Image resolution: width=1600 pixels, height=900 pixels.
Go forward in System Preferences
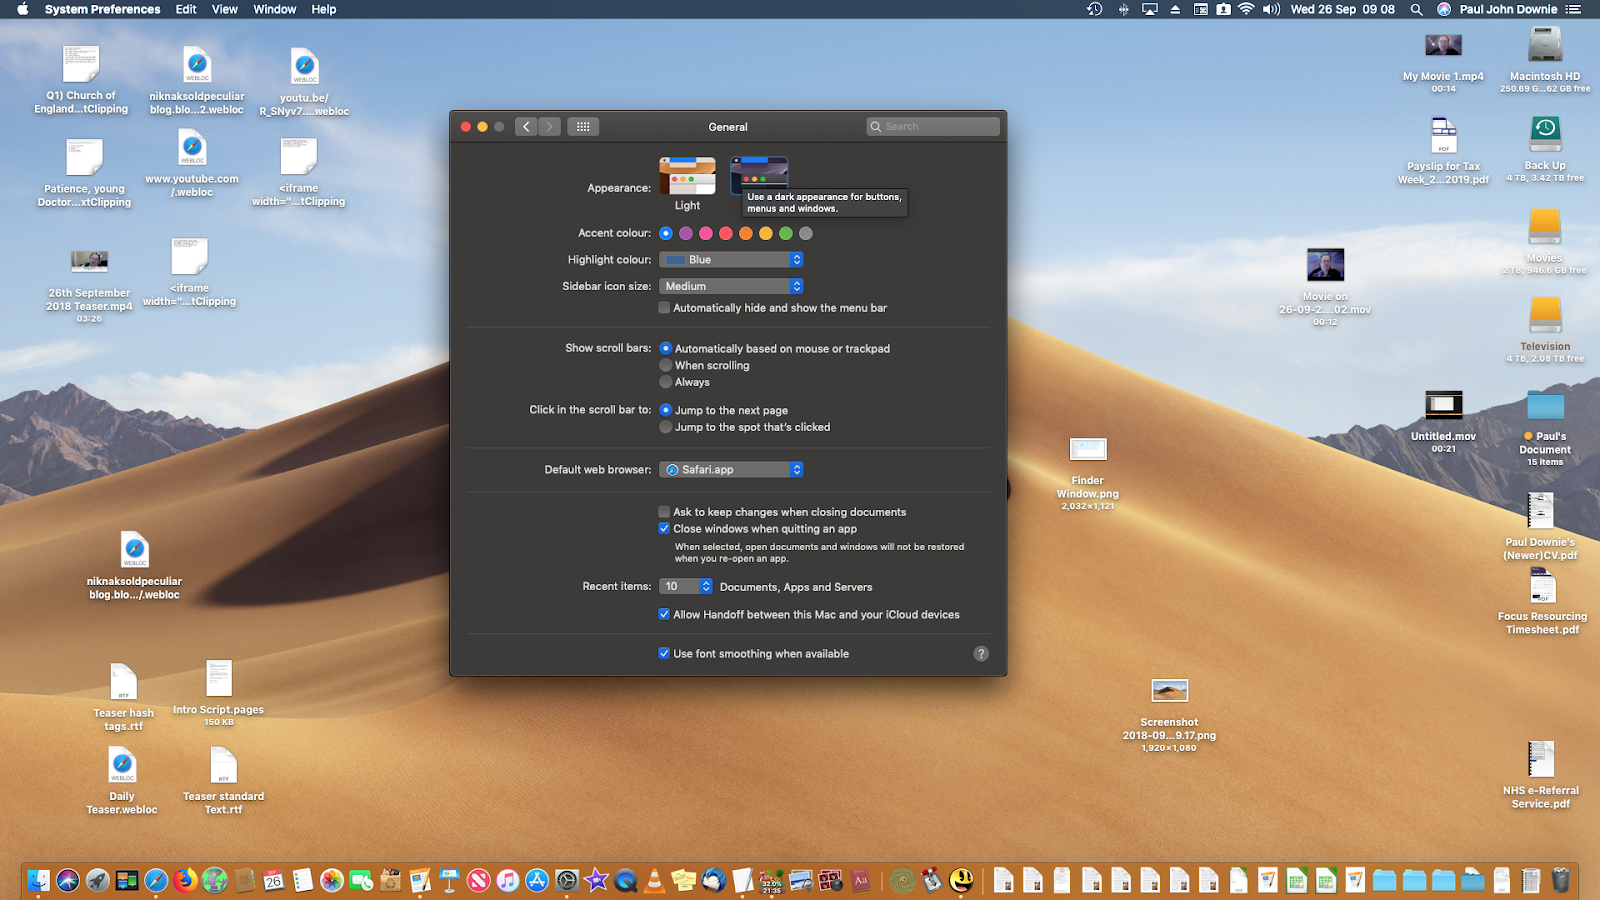(550, 127)
